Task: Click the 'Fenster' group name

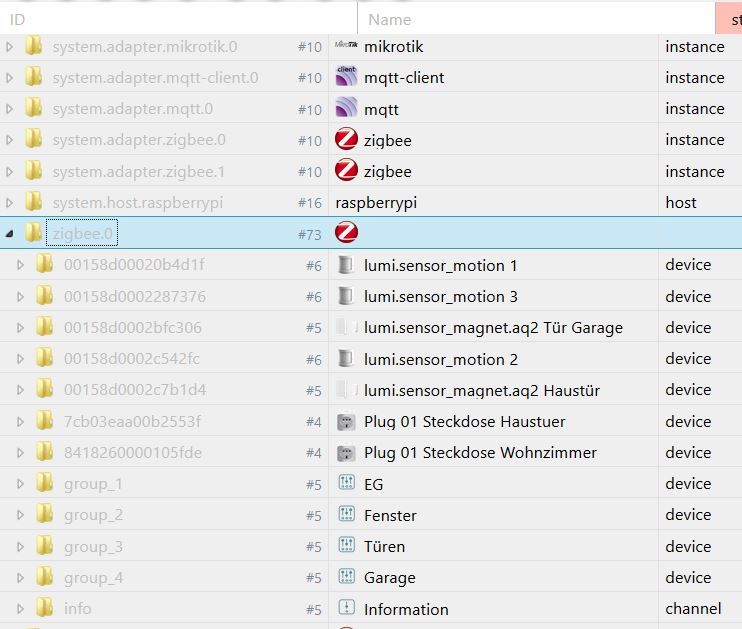Action: pyautogui.click(x=390, y=515)
